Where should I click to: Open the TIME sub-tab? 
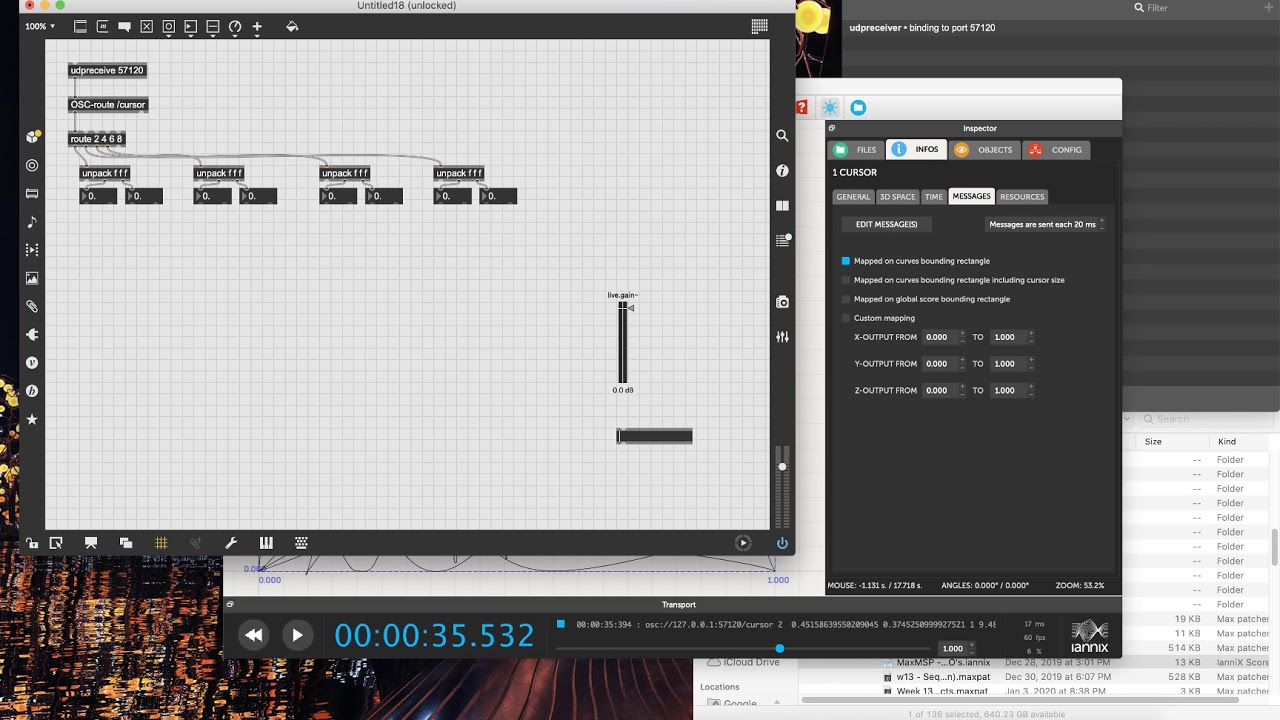point(933,197)
